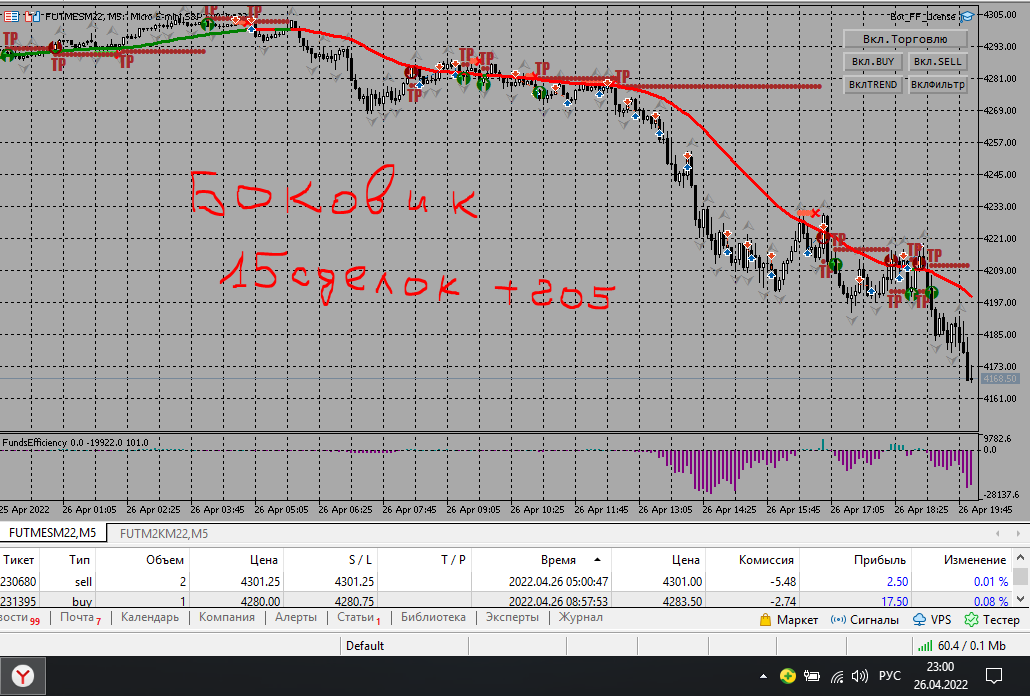The height and width of the screenshot is (696, 1030).
Task: Open the Тестер strategy tester icon
Action: [971, 620]
